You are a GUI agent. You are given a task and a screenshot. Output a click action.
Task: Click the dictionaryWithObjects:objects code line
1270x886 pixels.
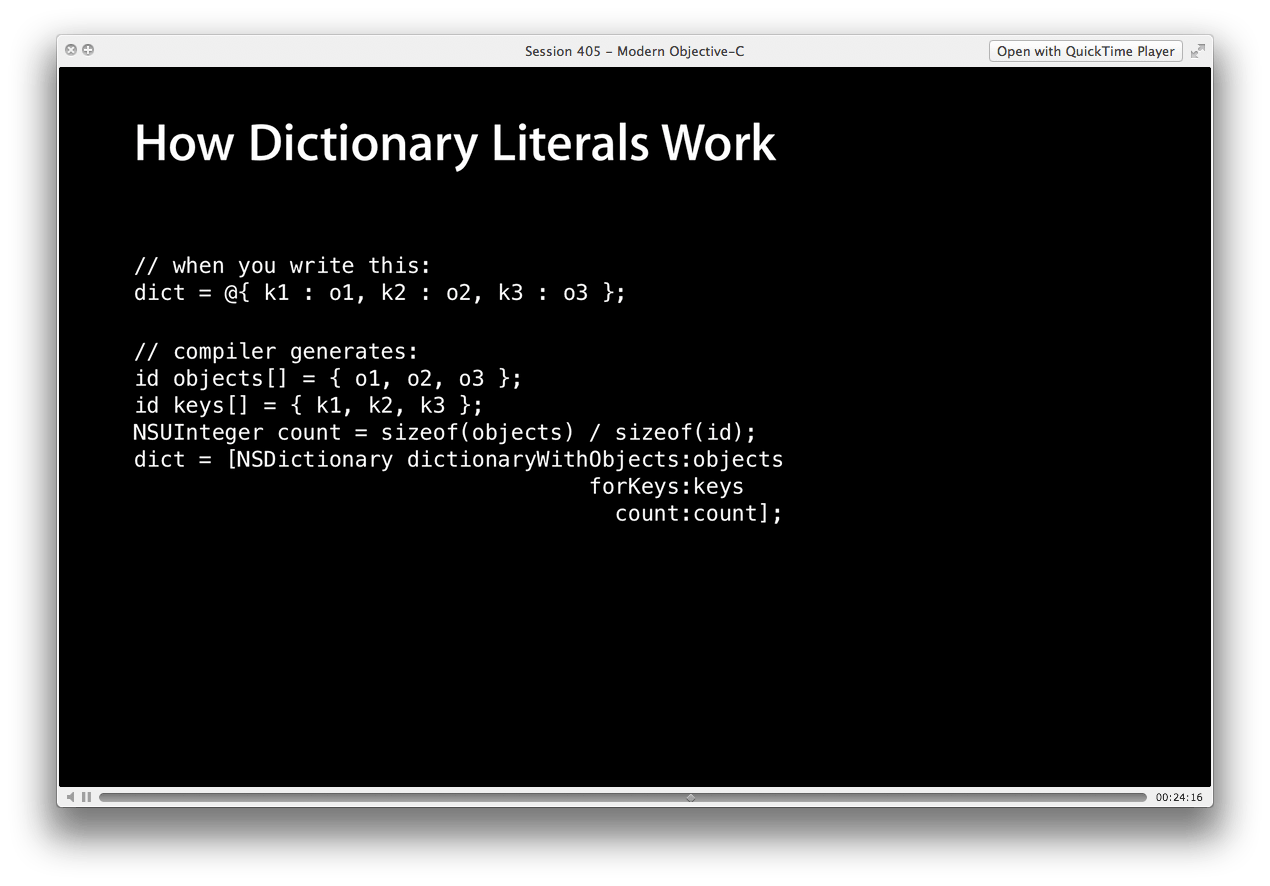pos(459,460)
